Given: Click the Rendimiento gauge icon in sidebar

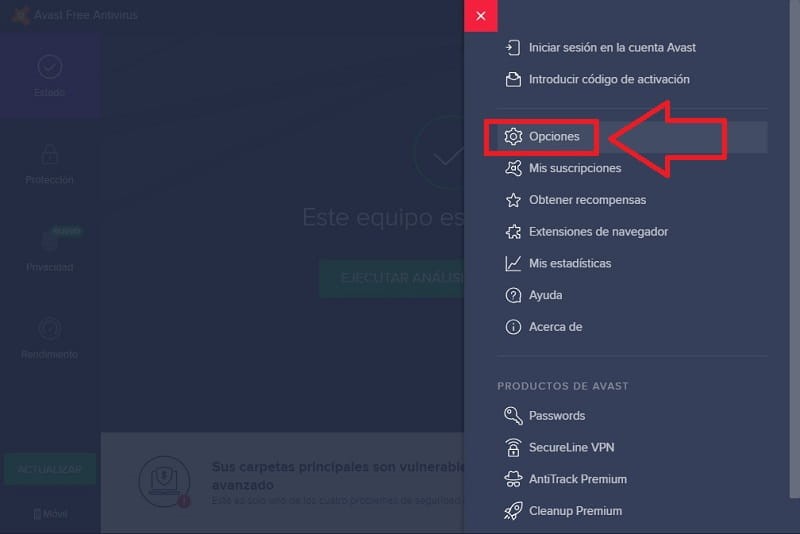Looking at the screenshot, I should point(49,329).
